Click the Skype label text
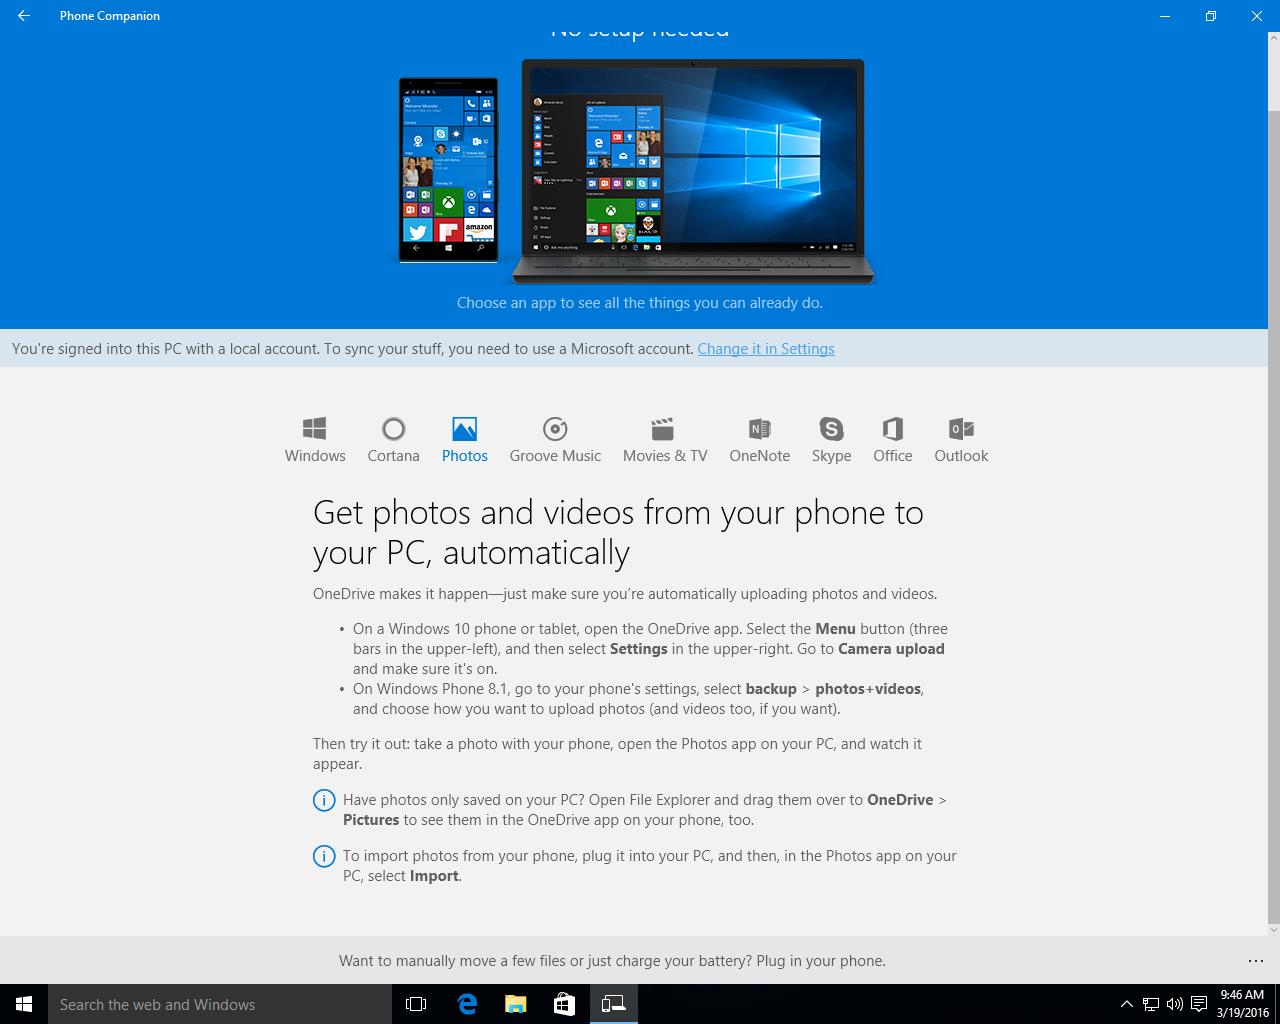Image resolution: width=1280 pixels, height=1024 pixels. (831, 456)
